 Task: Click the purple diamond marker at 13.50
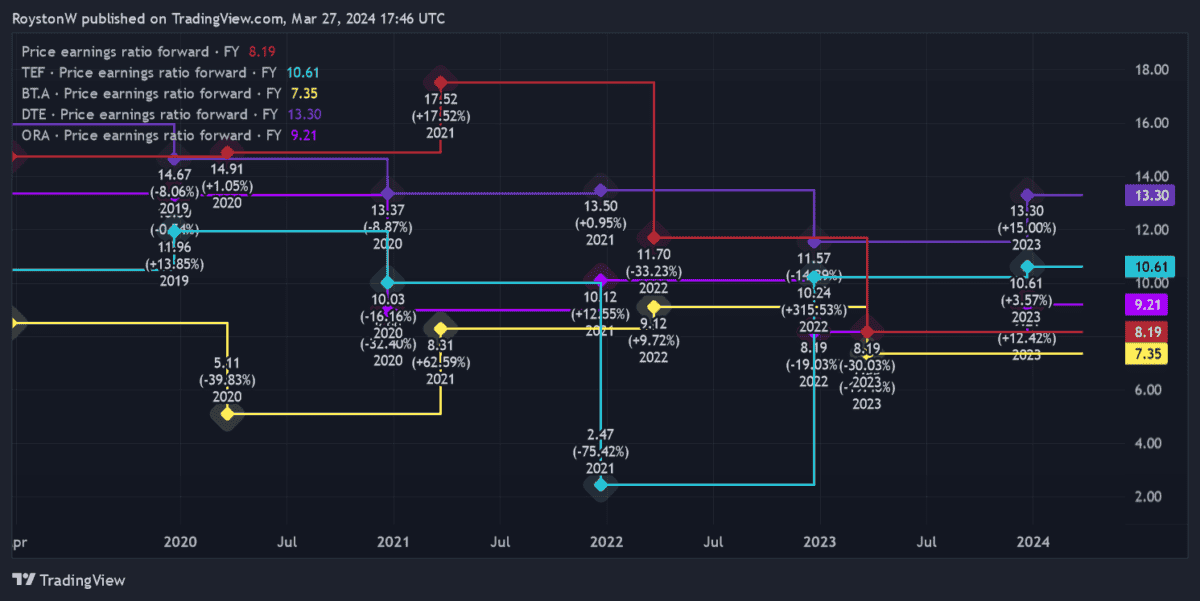point(600,190)
